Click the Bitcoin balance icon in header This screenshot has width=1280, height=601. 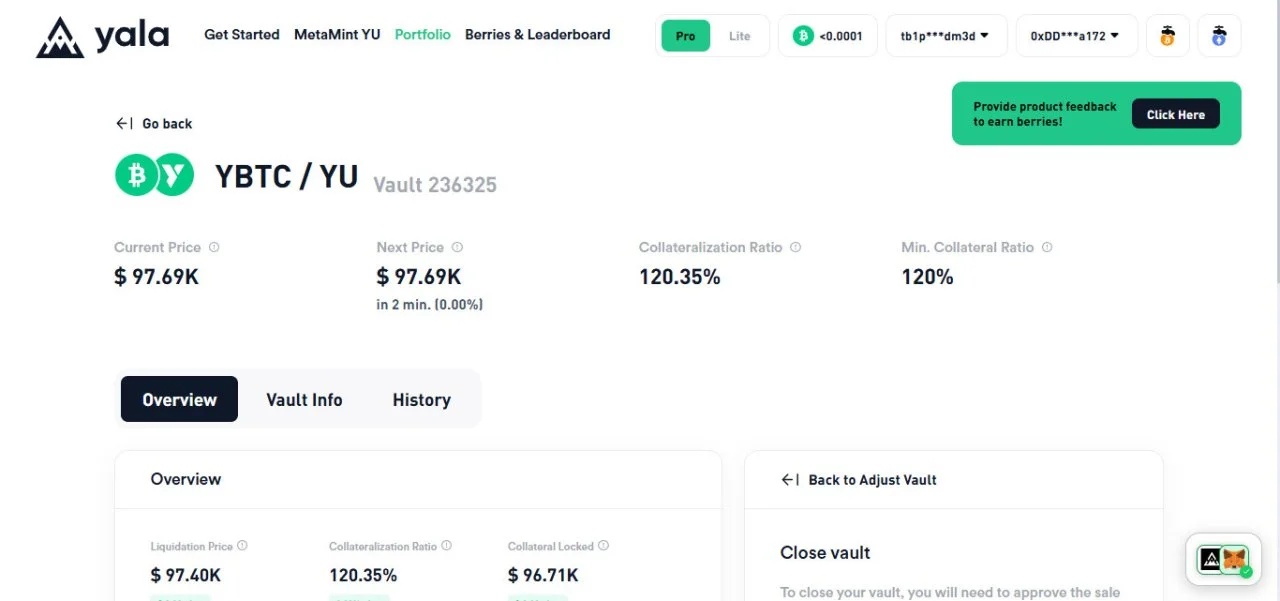click(x=803, y=36)
